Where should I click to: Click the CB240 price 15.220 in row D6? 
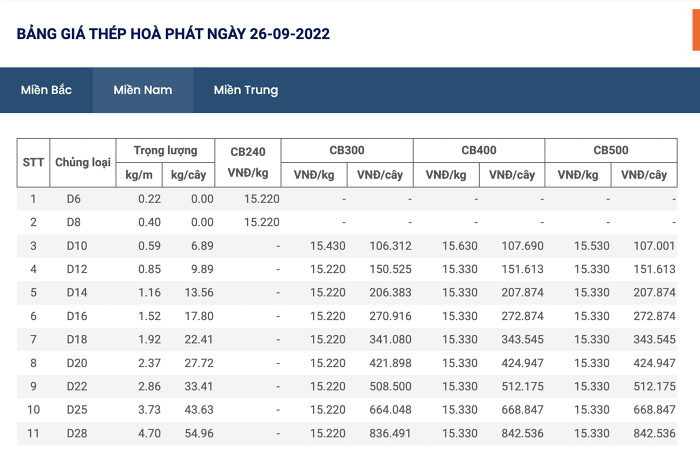(262, 199)
